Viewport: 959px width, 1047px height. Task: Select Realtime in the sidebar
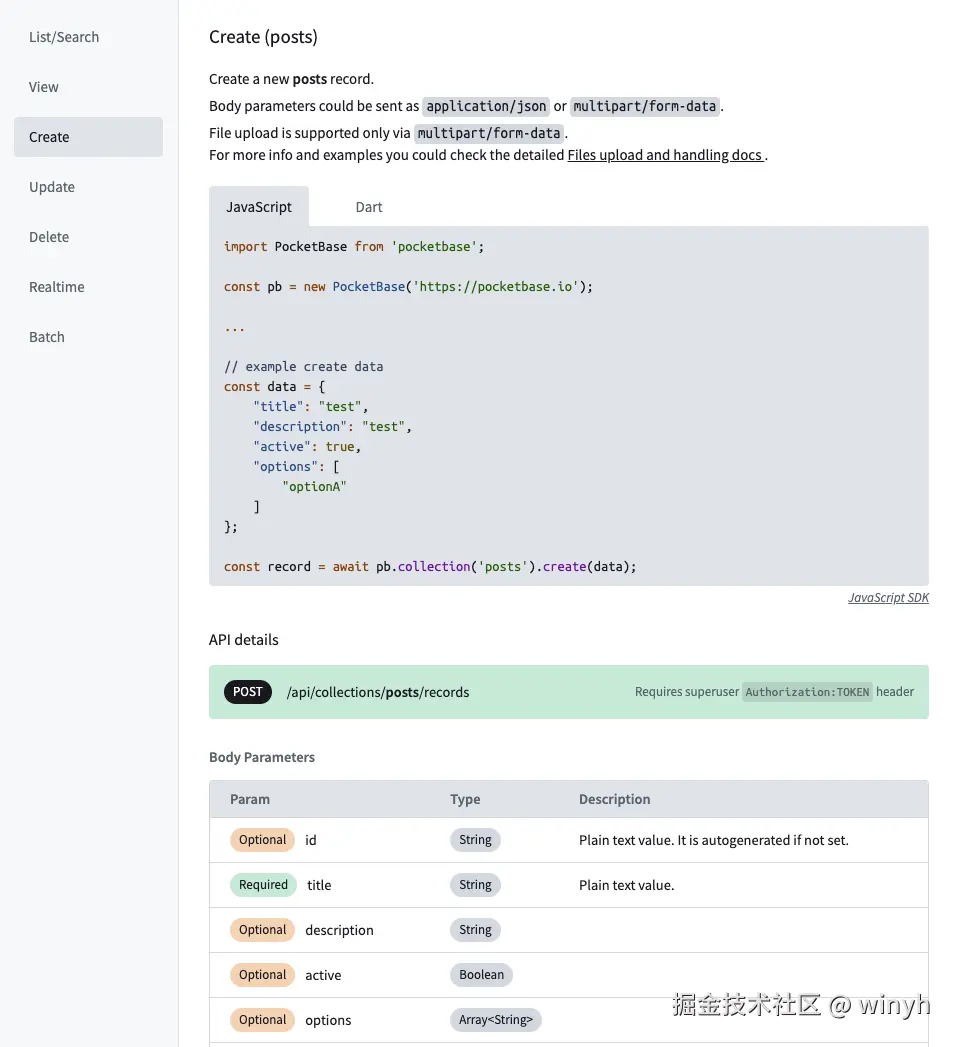[x=57, y=287]
